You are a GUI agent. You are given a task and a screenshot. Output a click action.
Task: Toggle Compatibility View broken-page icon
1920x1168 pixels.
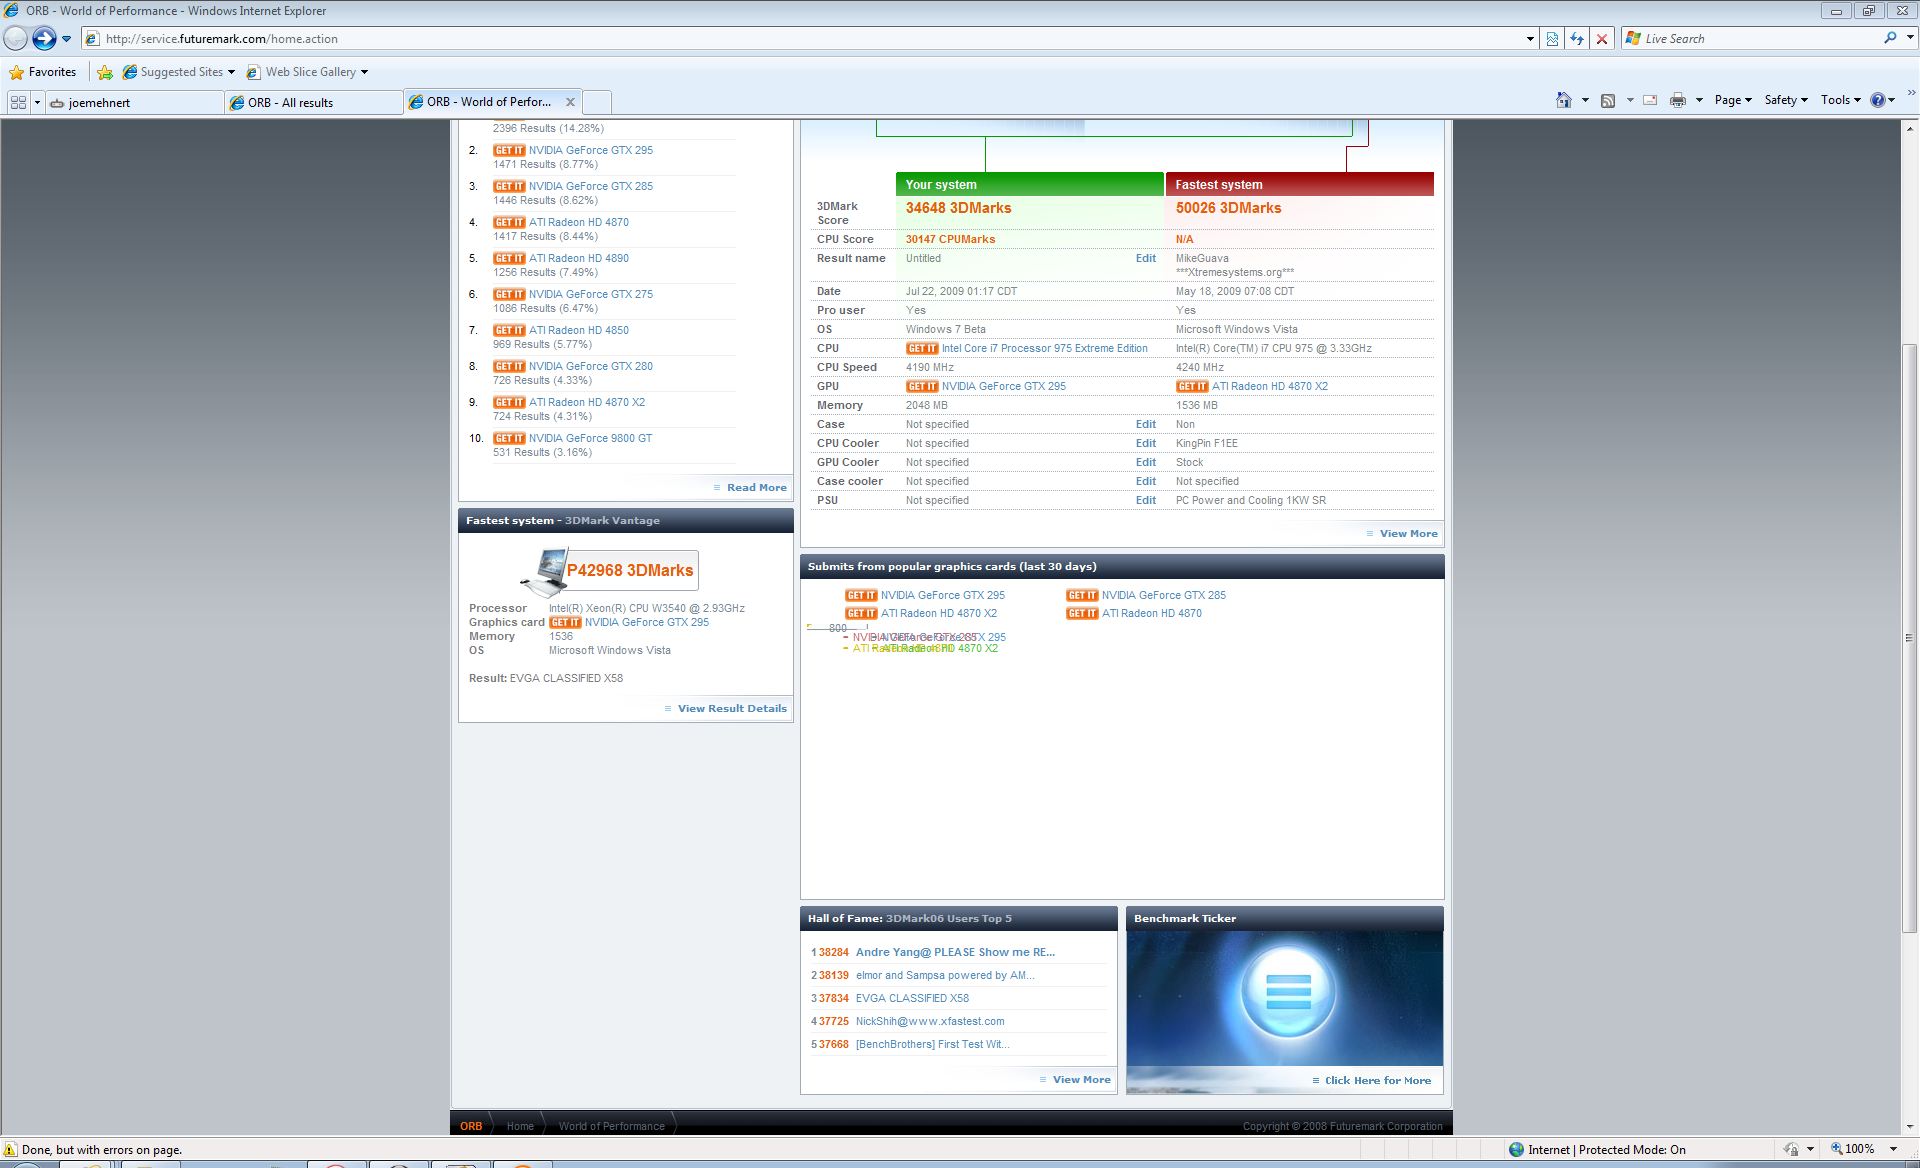coord(1552,39)
